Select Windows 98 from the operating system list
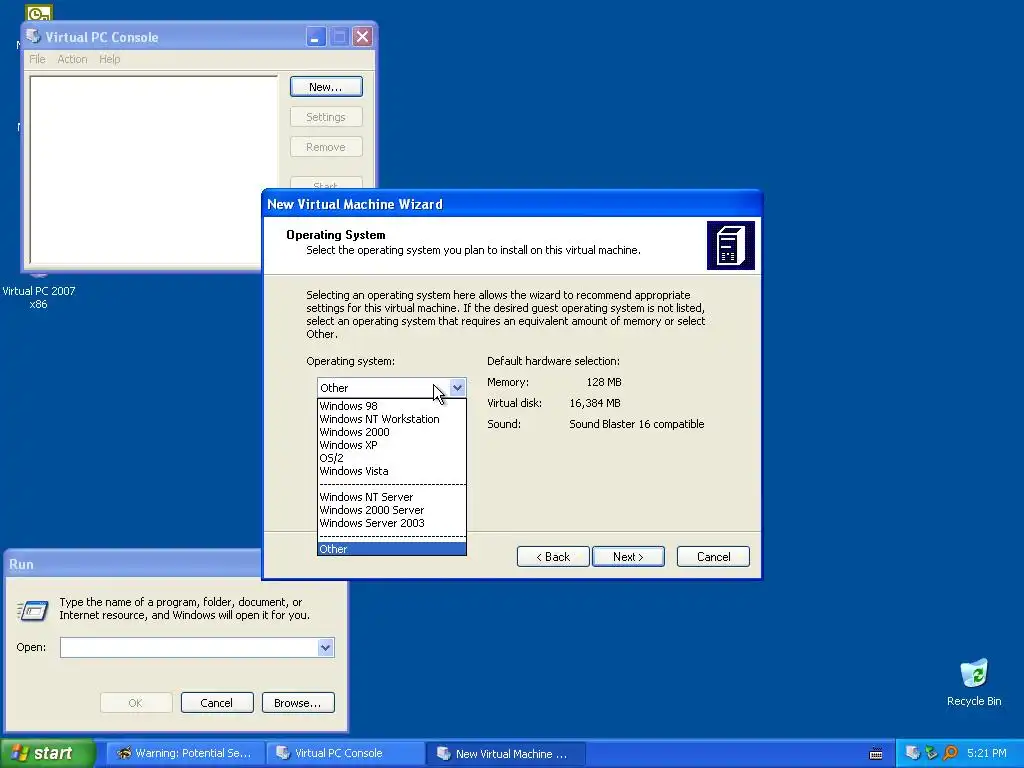The height and width of the screenshot is (768, 1024). tap(392, 406)
